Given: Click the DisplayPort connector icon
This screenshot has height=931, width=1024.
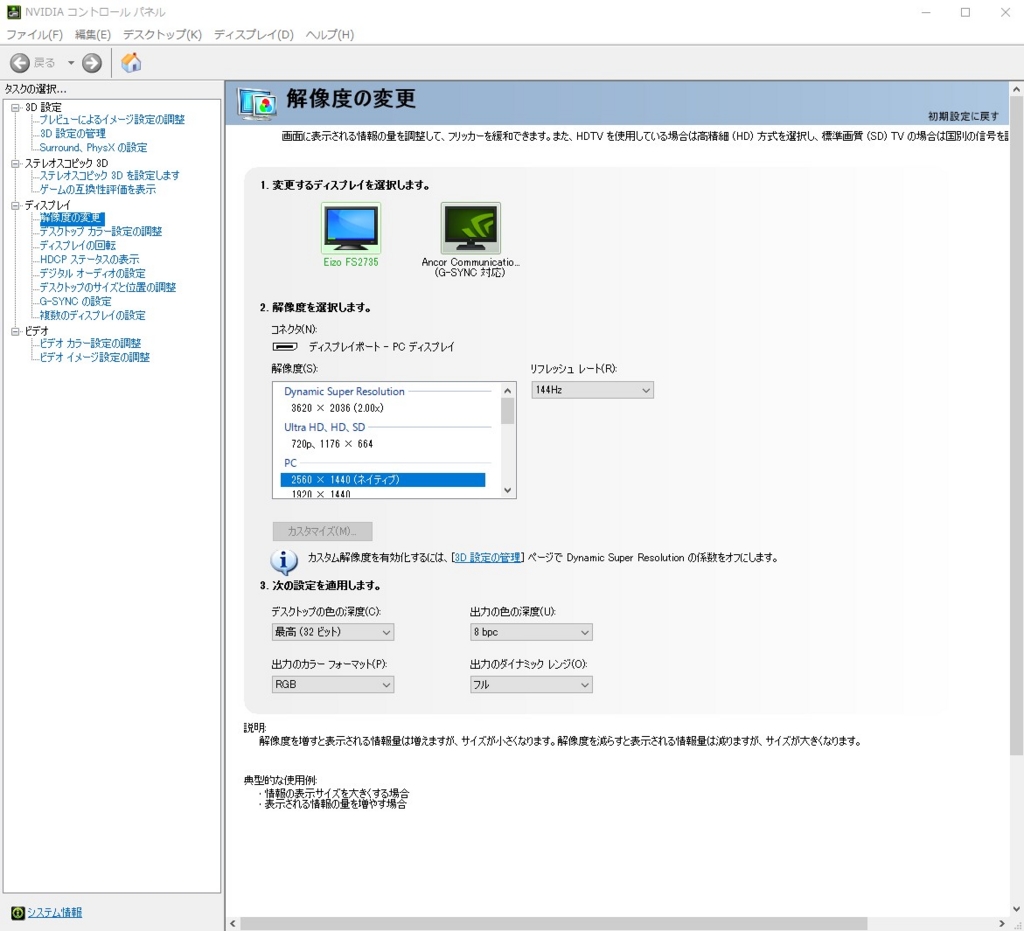Looking at the screenshot, I should tap(285, 347).
